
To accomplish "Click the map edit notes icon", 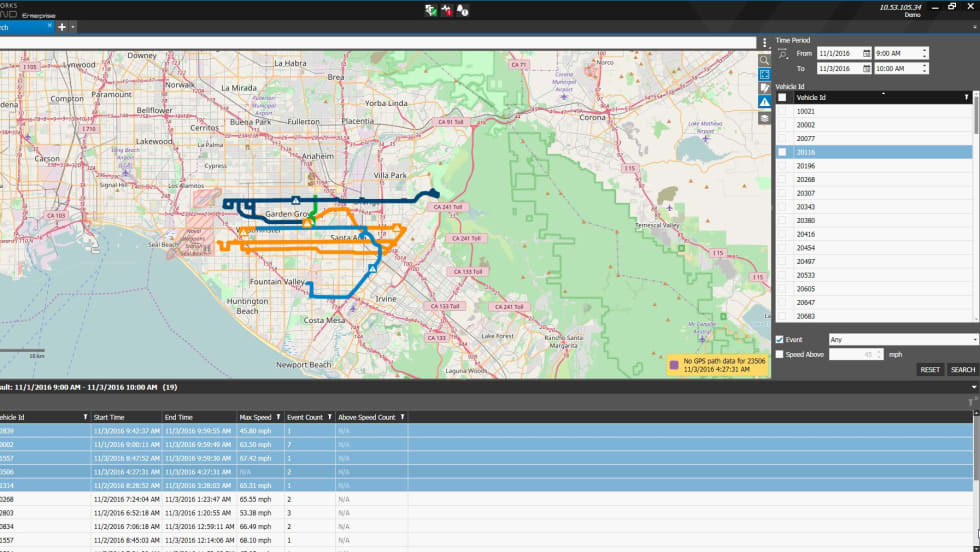I will 764,88.
